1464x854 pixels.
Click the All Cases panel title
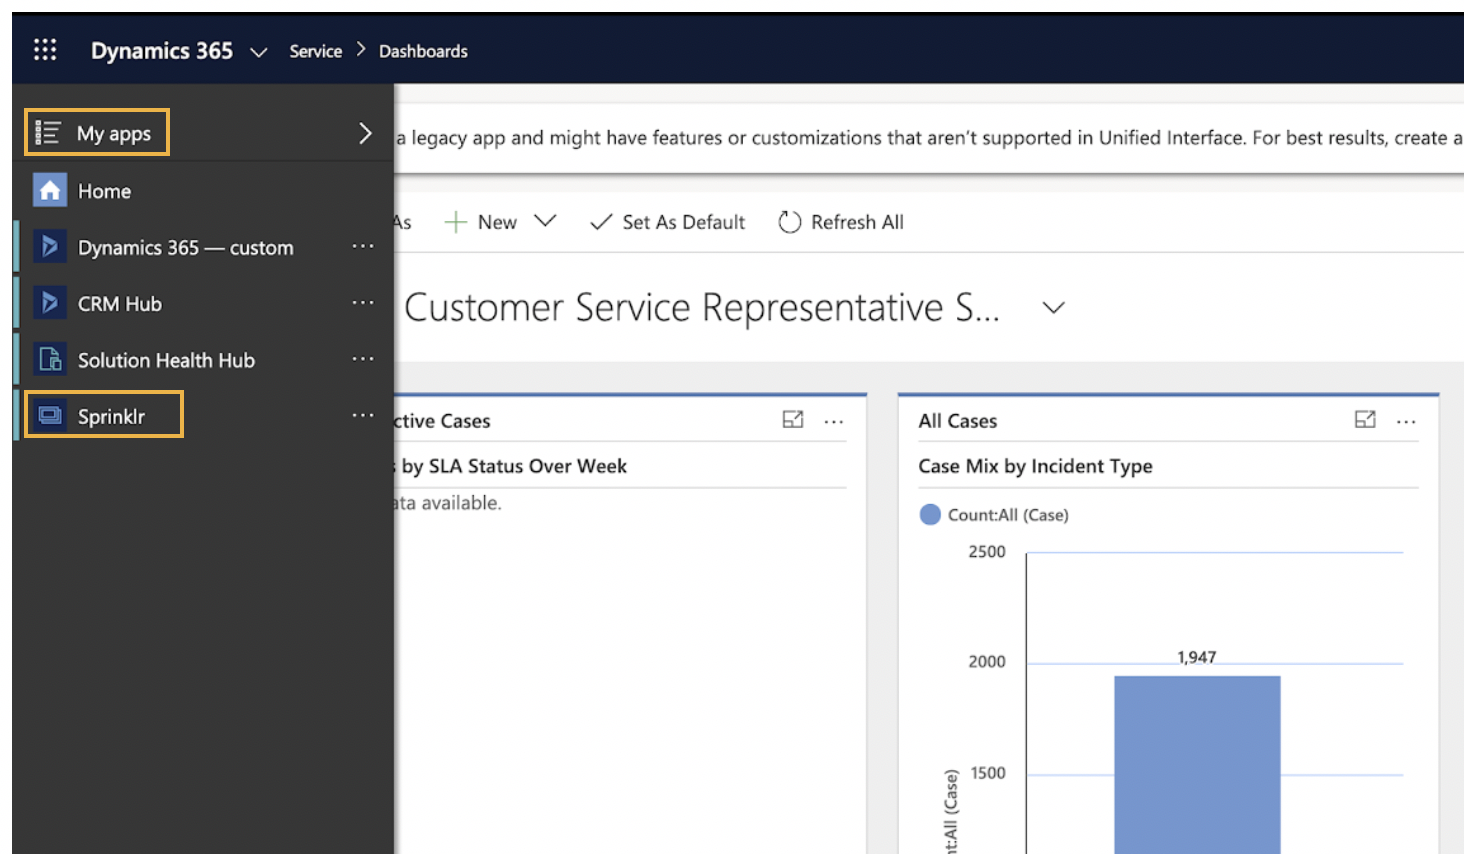pos(958,421)
